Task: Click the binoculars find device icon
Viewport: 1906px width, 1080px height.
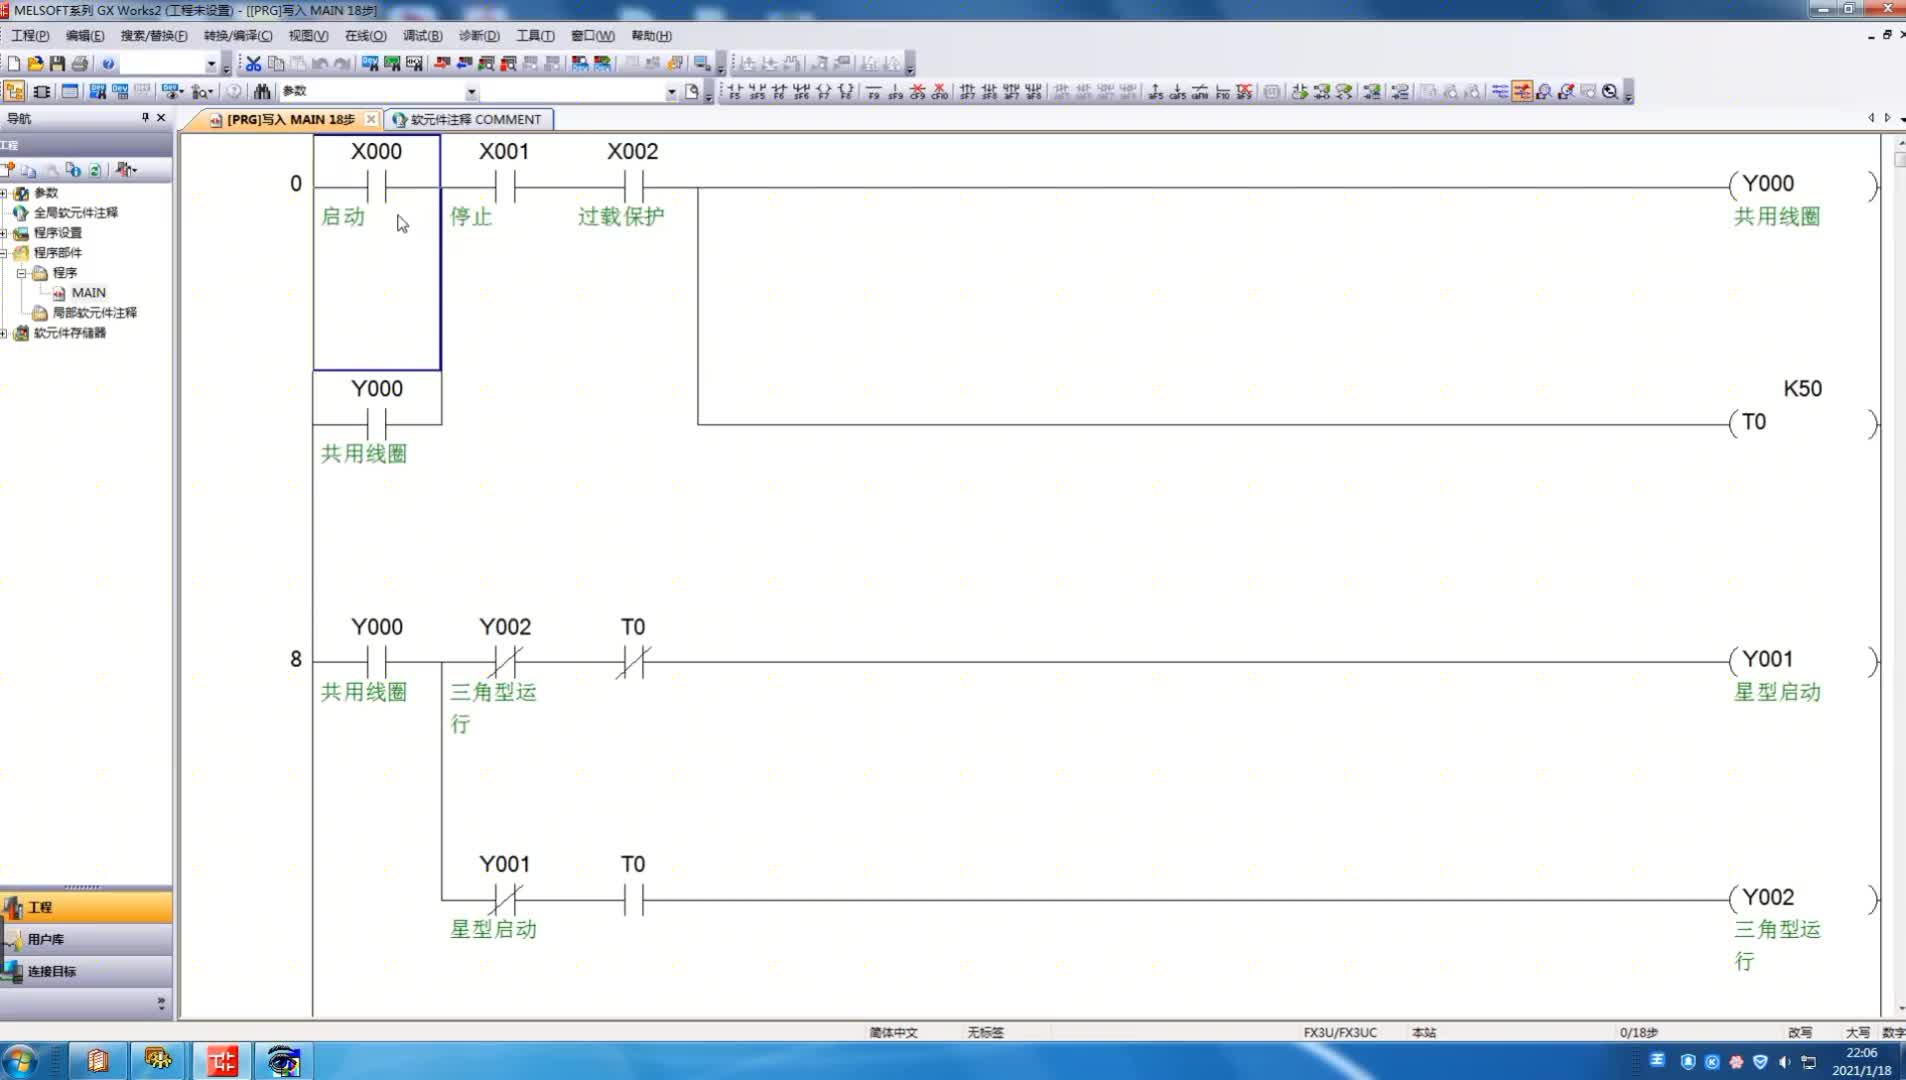Action: (262, 91)
